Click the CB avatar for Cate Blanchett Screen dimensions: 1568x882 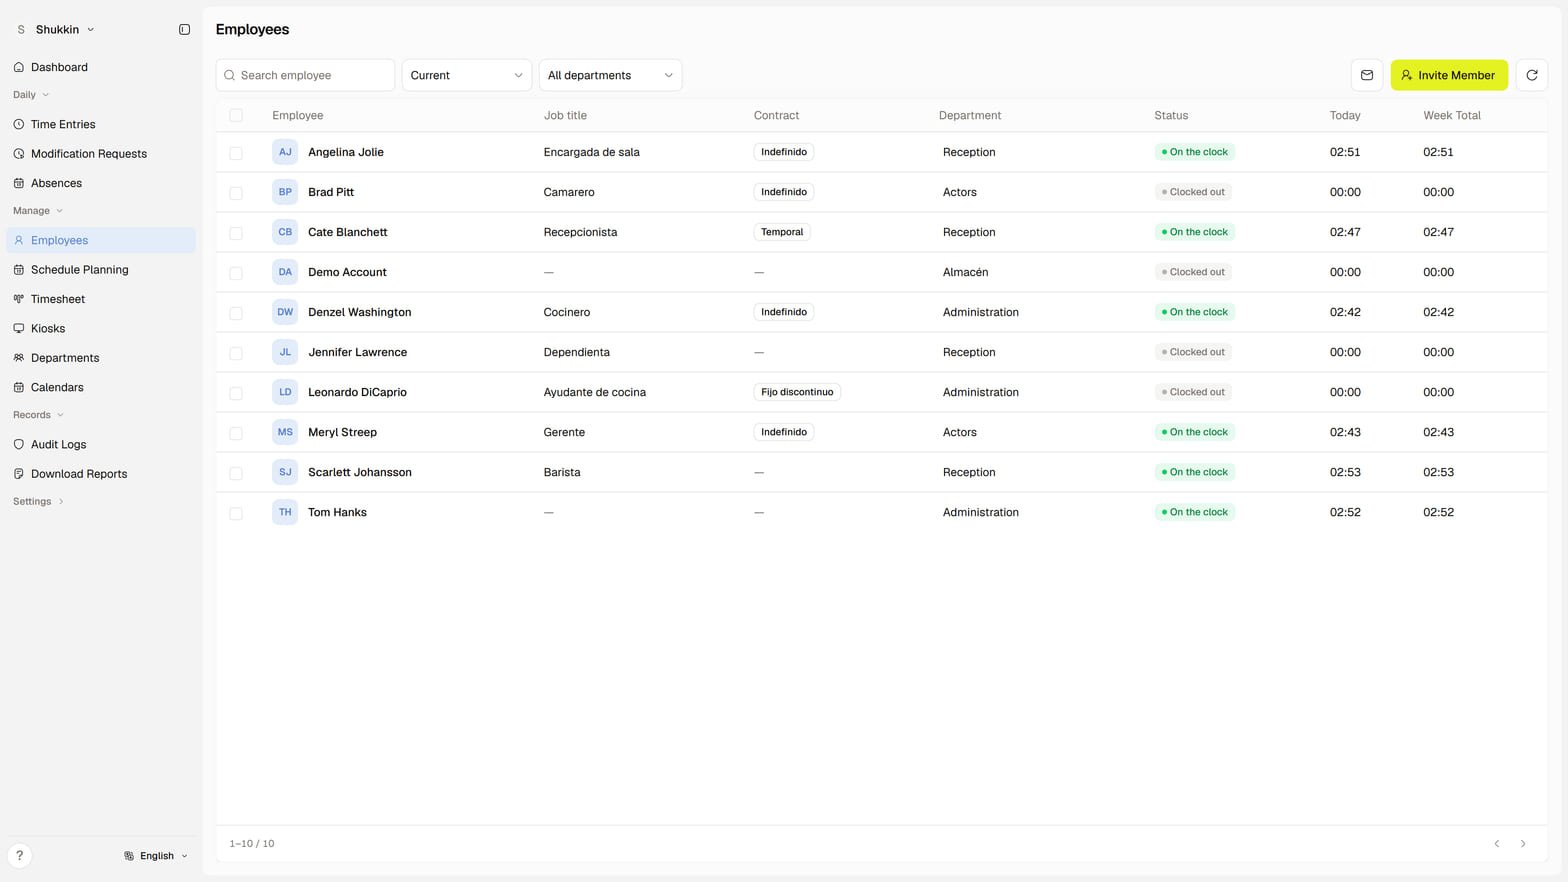285,232
